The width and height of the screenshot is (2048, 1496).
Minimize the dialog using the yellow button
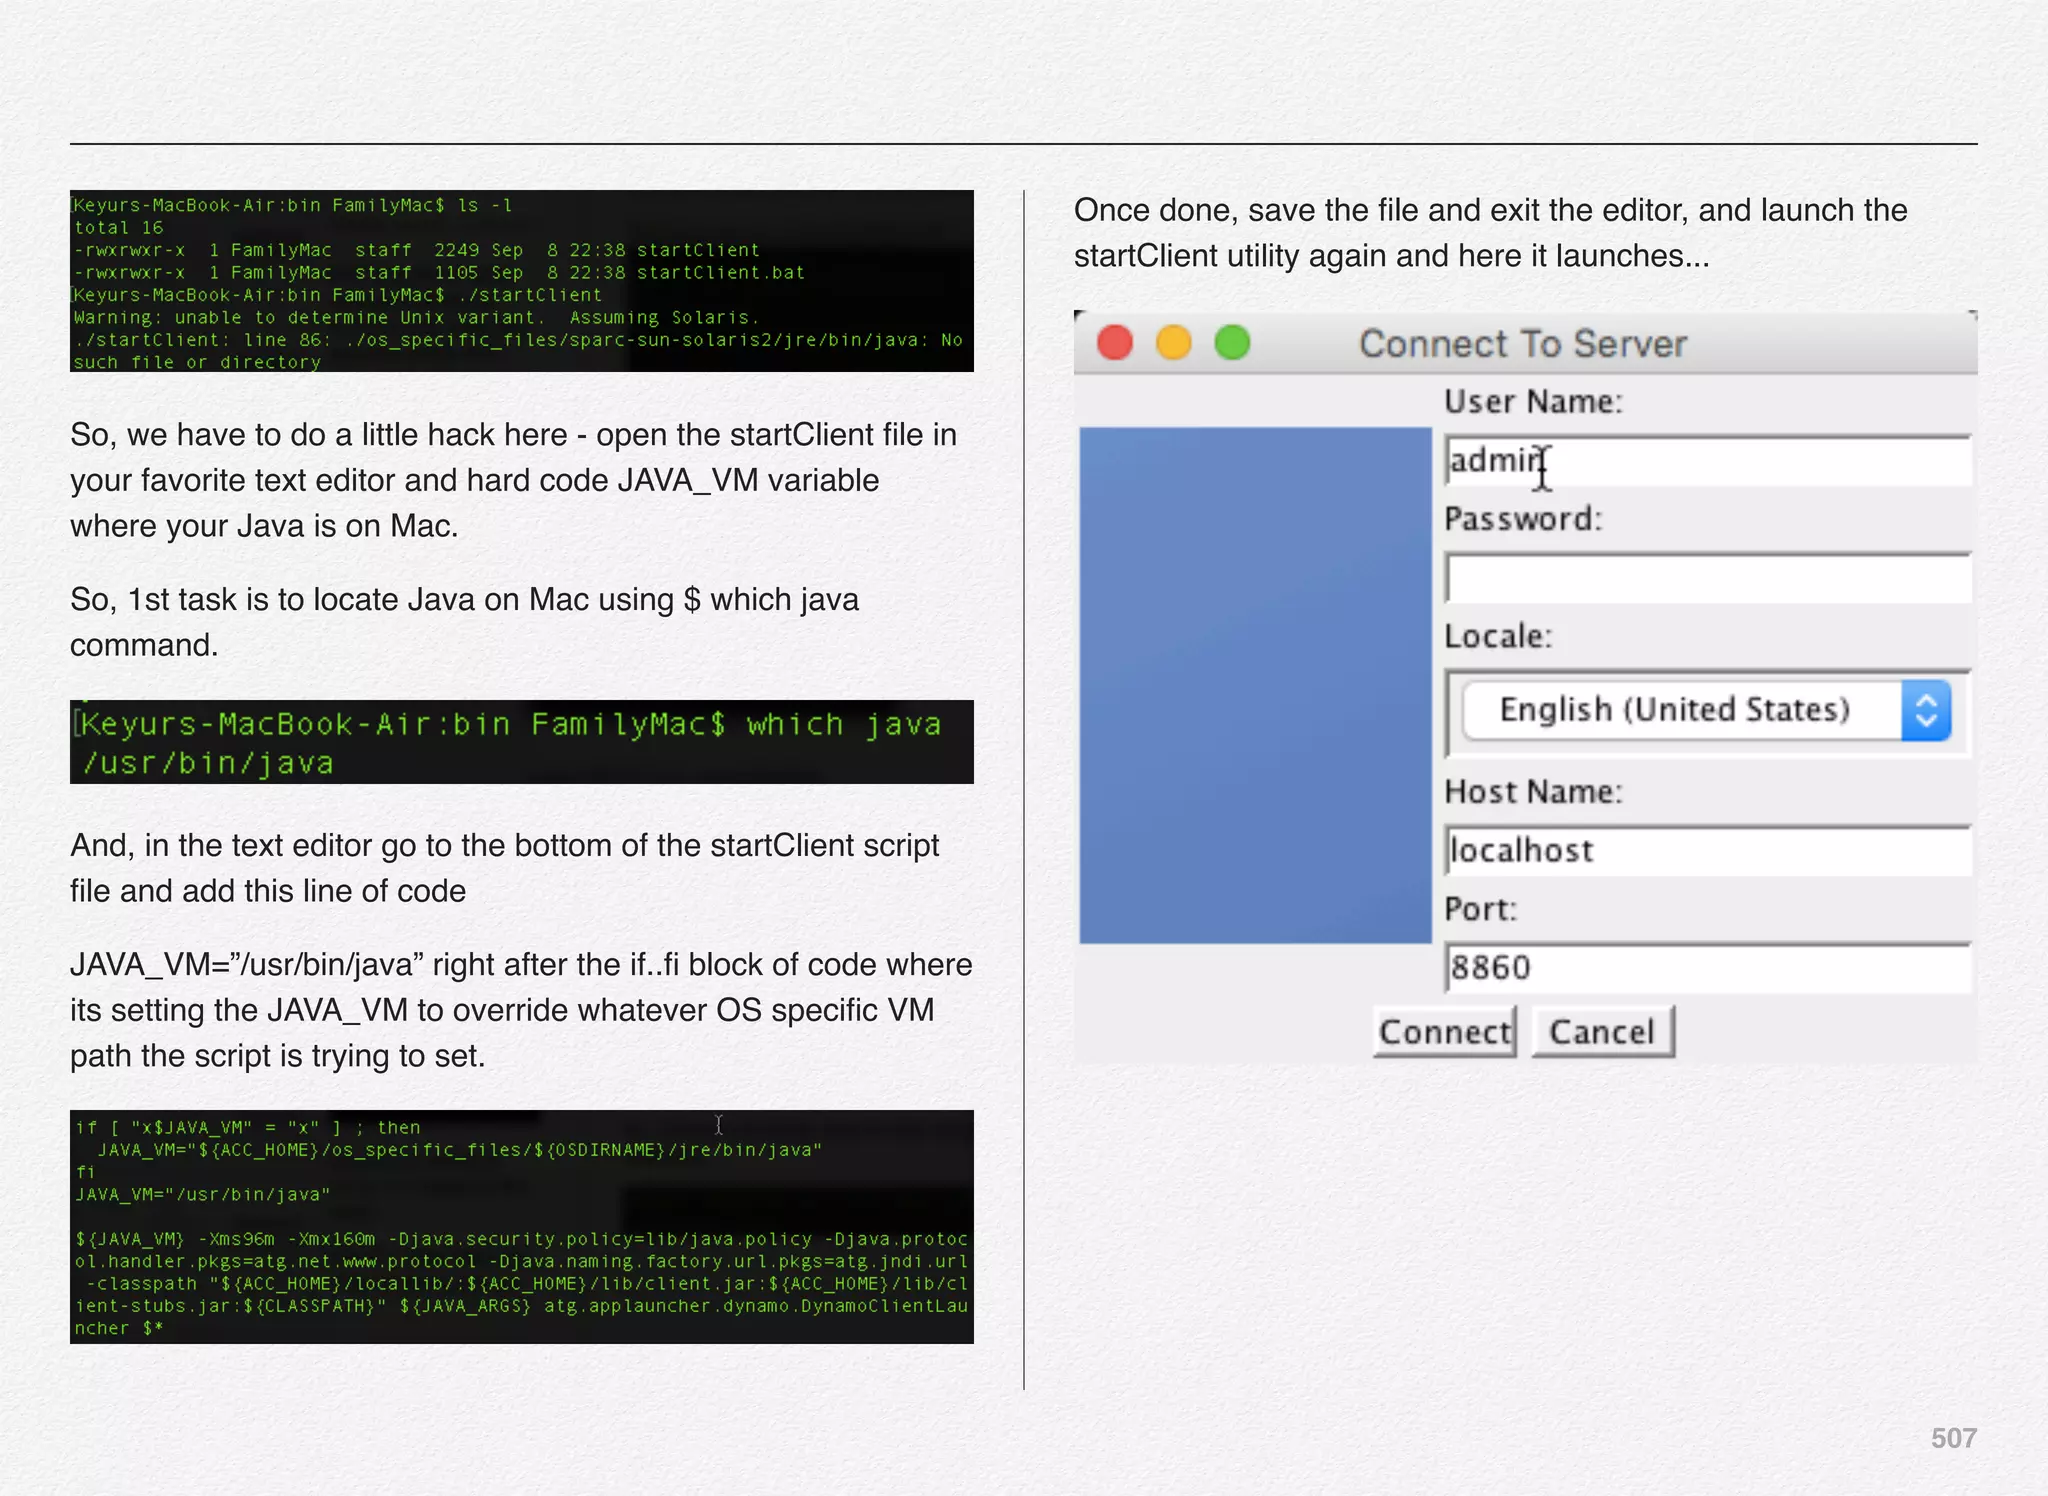coord(1174,343)
